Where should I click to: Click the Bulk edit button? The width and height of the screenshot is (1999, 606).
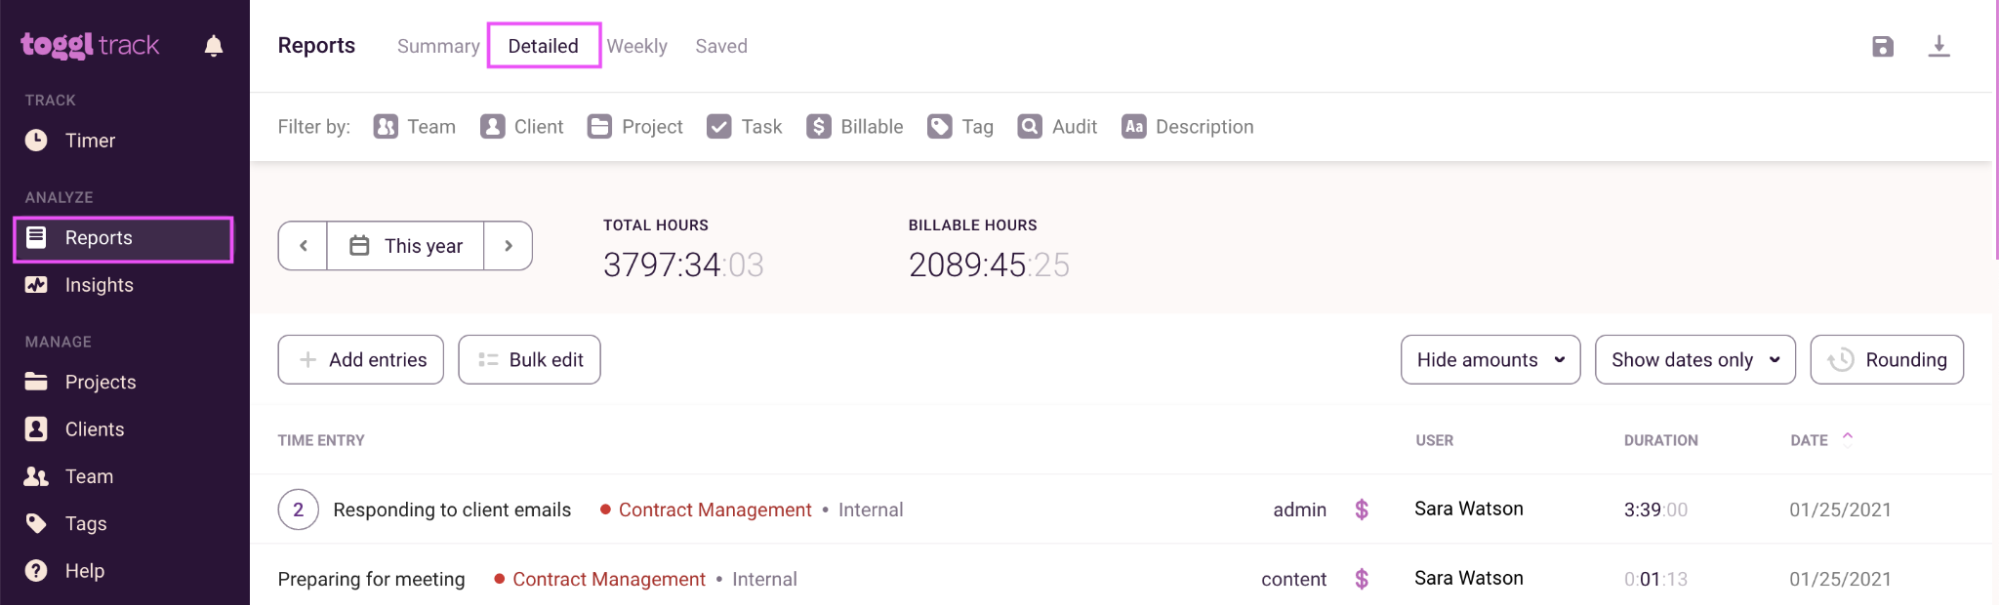(x=529, y=359)
